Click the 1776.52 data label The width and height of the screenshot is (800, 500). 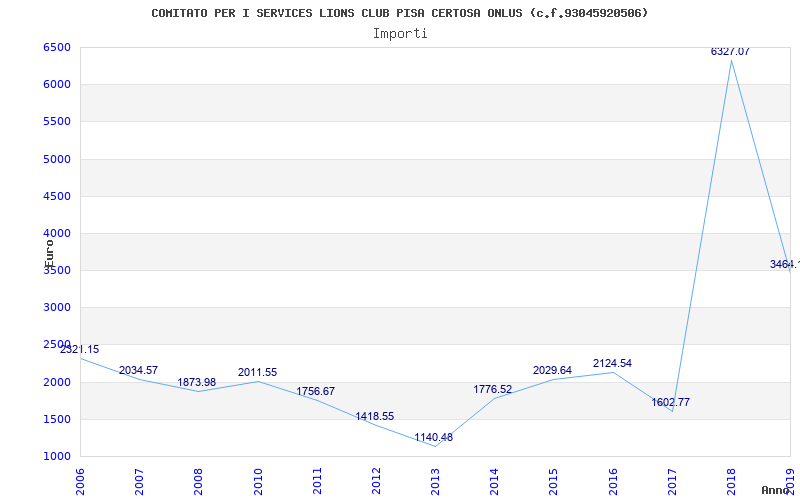pyautogui.click(x=492, y=389)
